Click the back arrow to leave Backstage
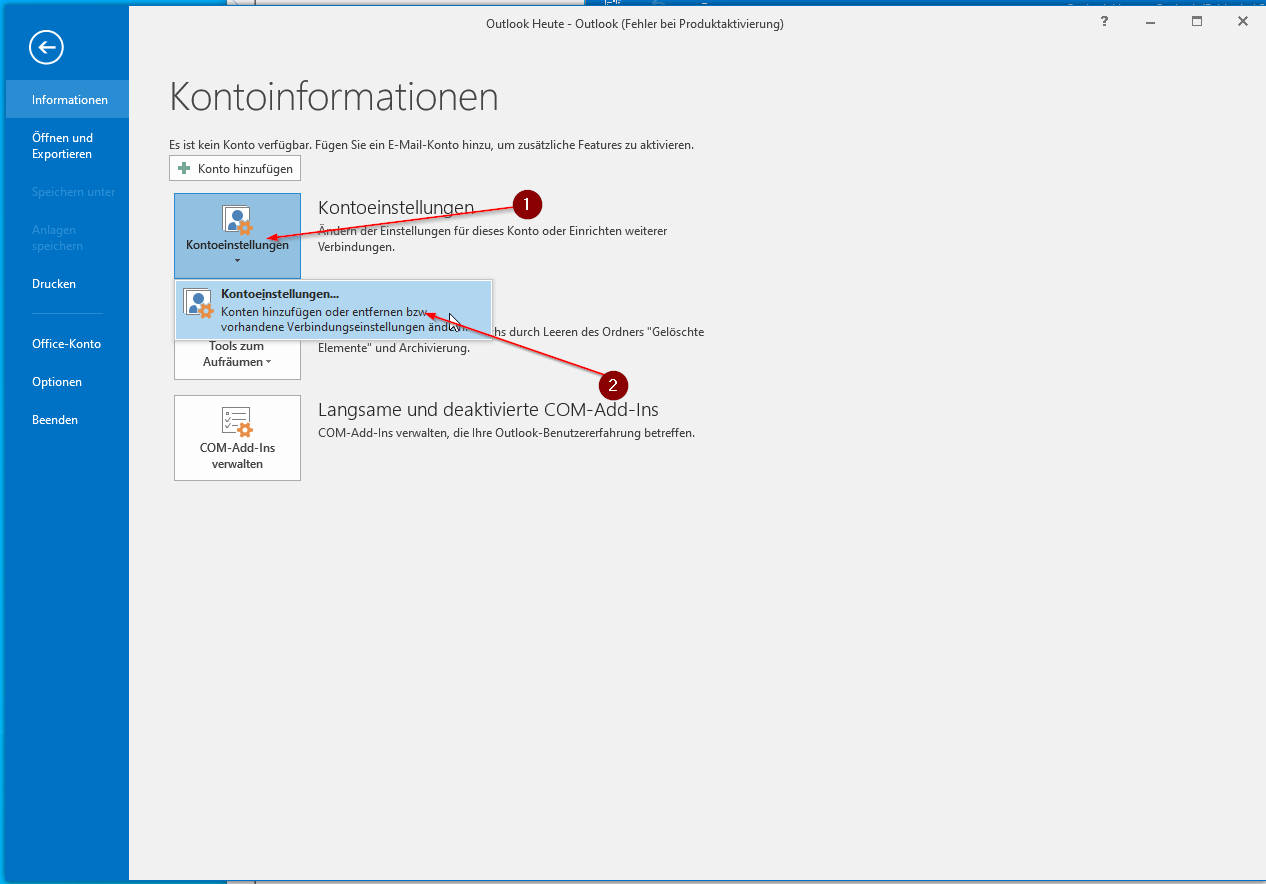The width and height of the screenshot is (1266, 884). (x=46, y=47)
